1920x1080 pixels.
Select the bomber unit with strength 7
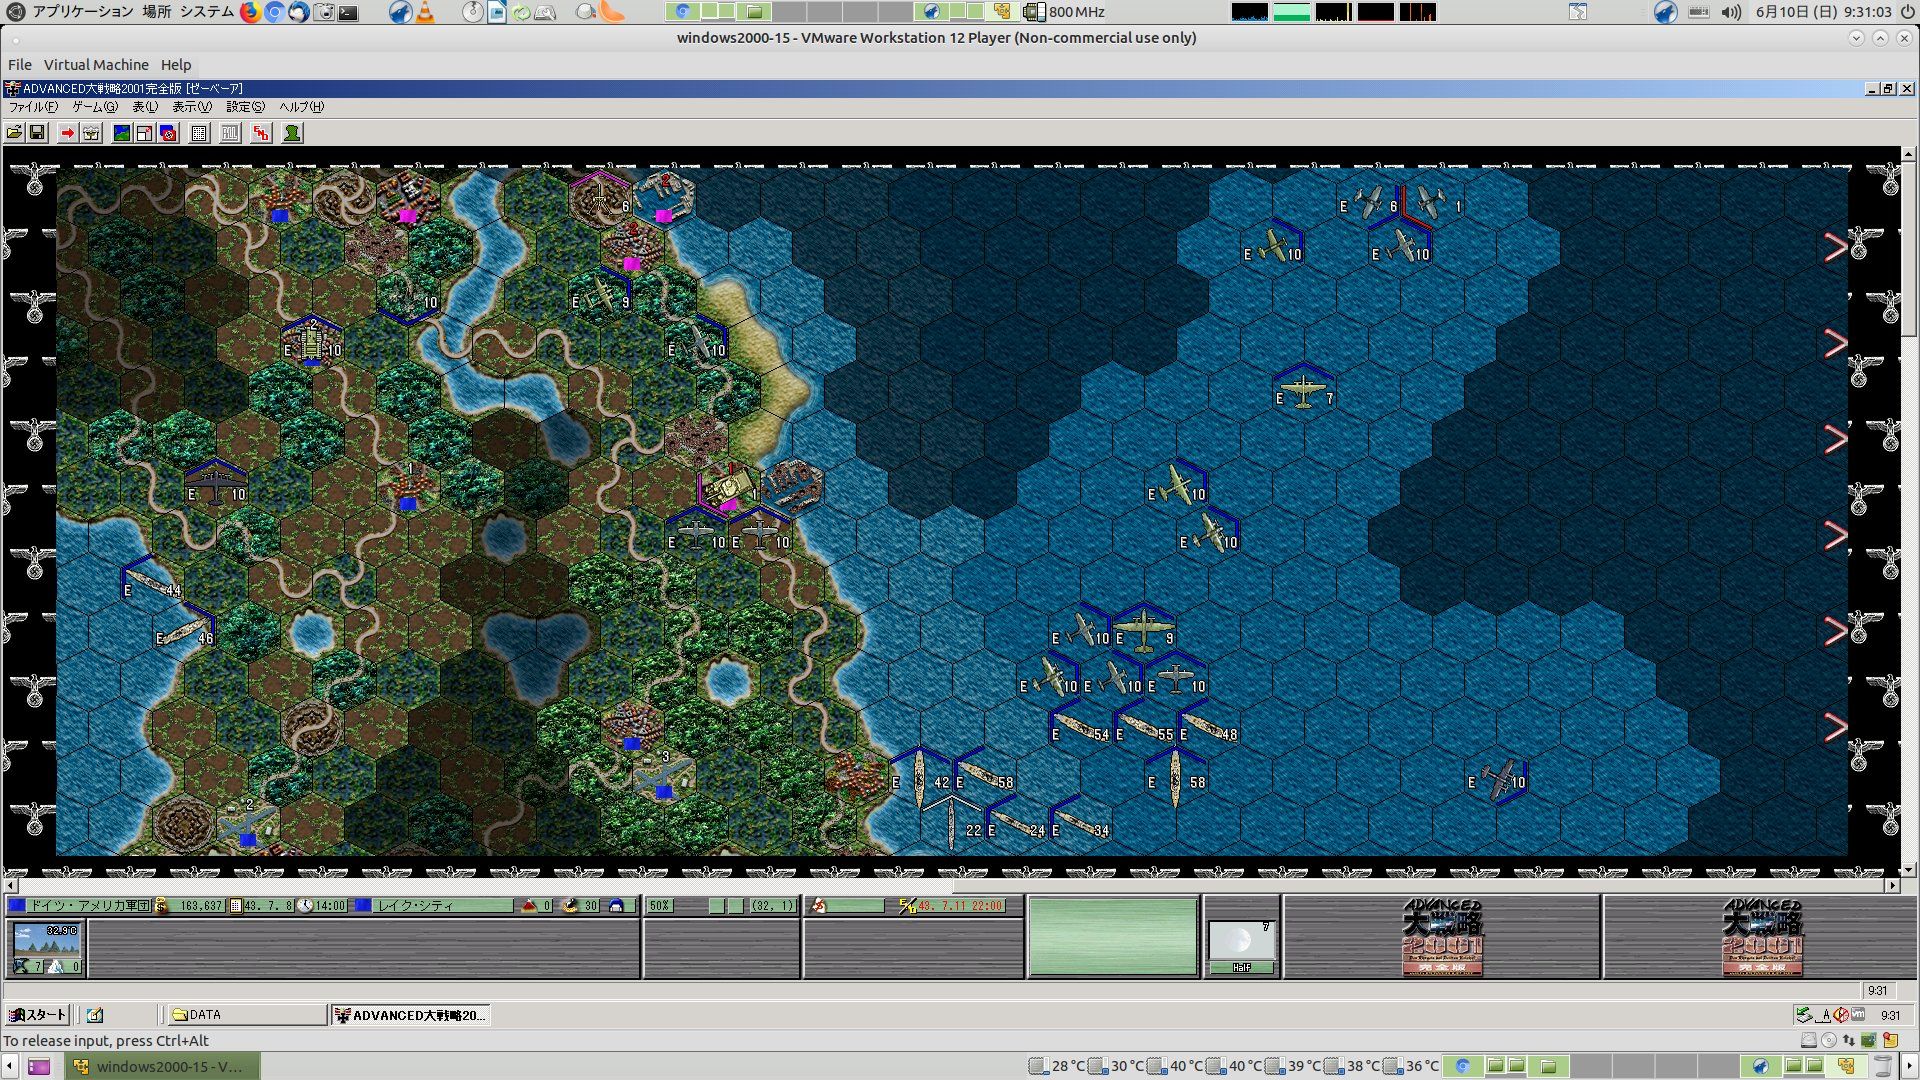pos(1303,390)
